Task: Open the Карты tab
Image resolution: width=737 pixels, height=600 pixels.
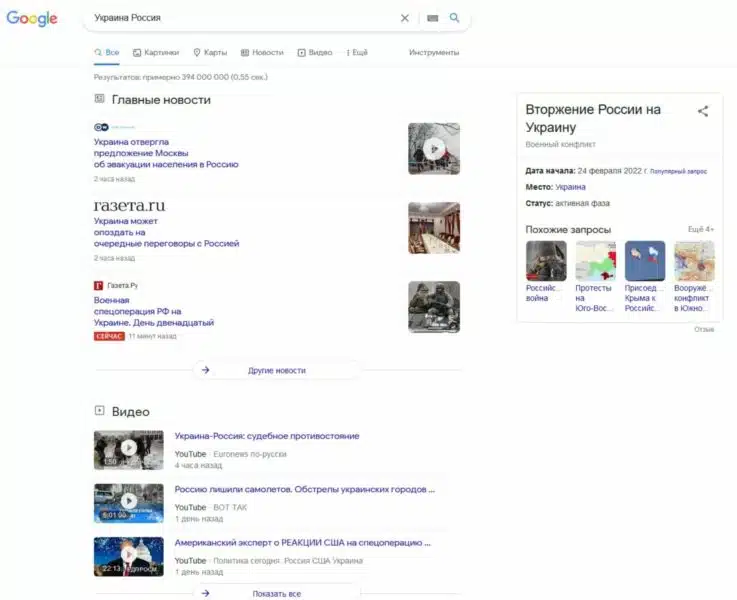Action: [210, 52]
